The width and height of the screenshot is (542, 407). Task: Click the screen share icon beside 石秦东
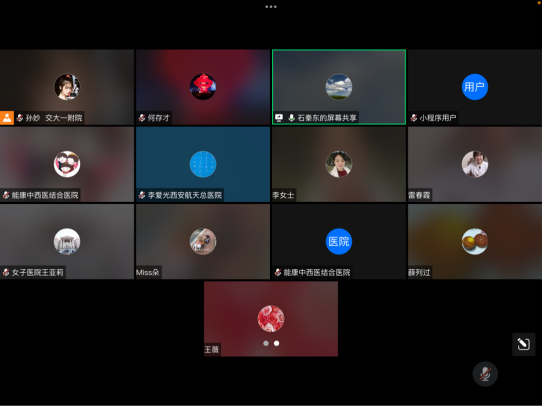pyautogui.click(x=279, y=118)
